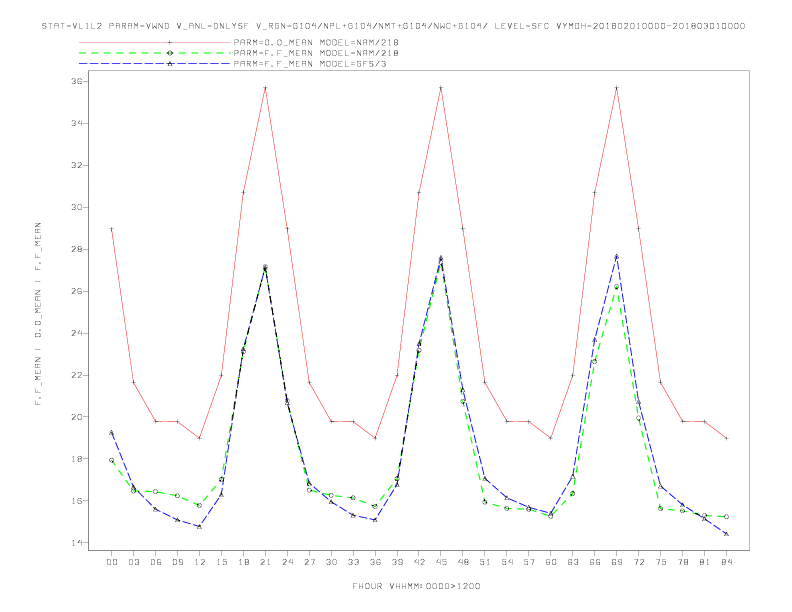The width and height of the screenshot is (792, 612).
Task: Select legend entry PARM=F.F_MEAN MODEL=NAM/218
Action: [x=316, y=53]
